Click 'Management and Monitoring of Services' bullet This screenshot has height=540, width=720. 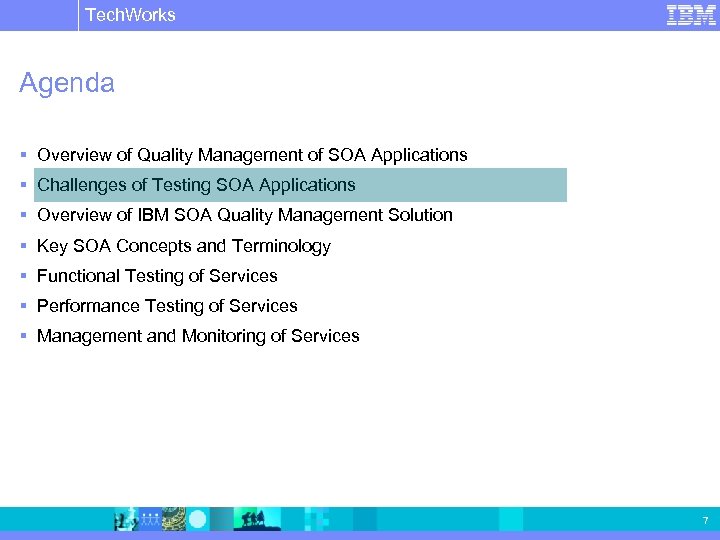click(x=198, y=336)
